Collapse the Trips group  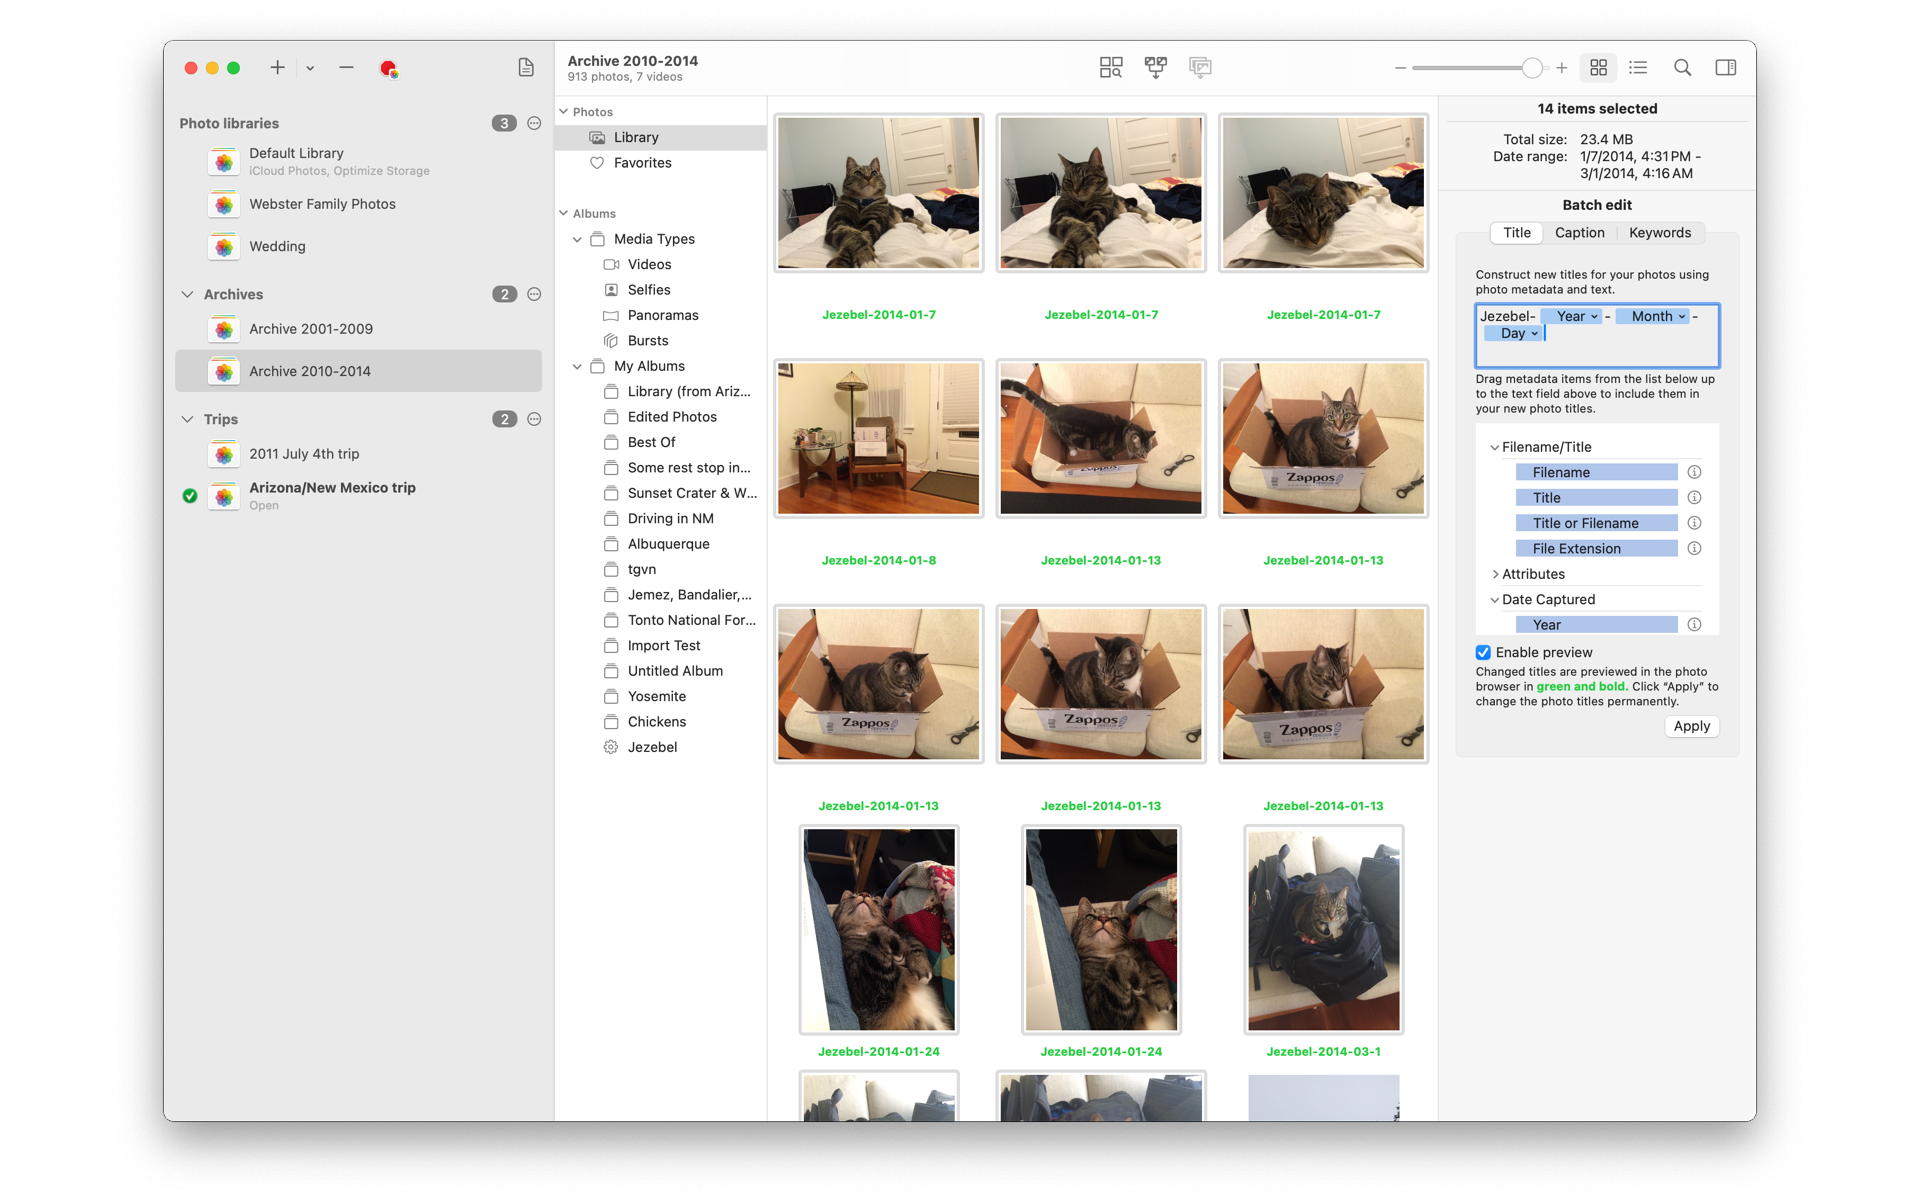point(187,419)
